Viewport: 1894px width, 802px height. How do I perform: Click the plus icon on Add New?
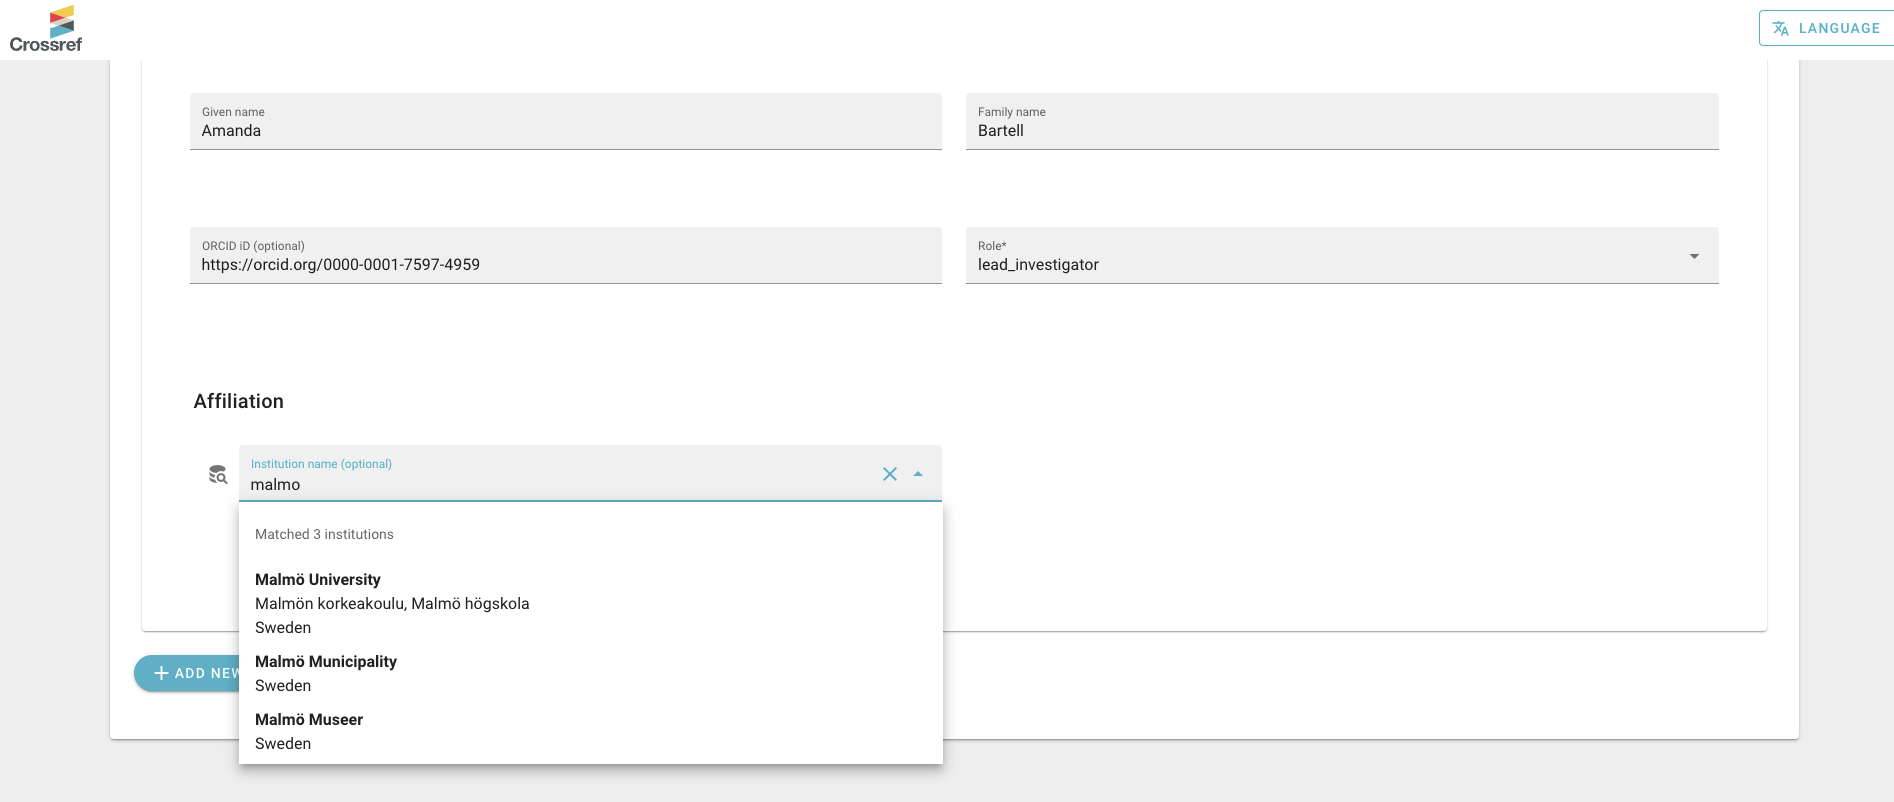click(x=161, y=673)
